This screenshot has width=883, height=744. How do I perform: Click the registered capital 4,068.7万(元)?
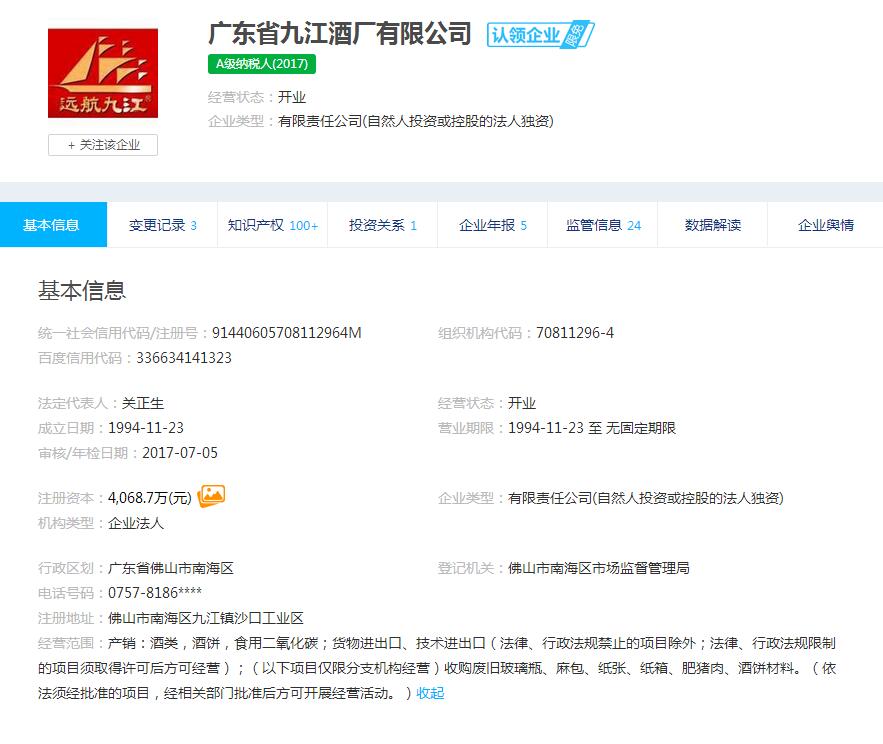(x=150, y=498)
